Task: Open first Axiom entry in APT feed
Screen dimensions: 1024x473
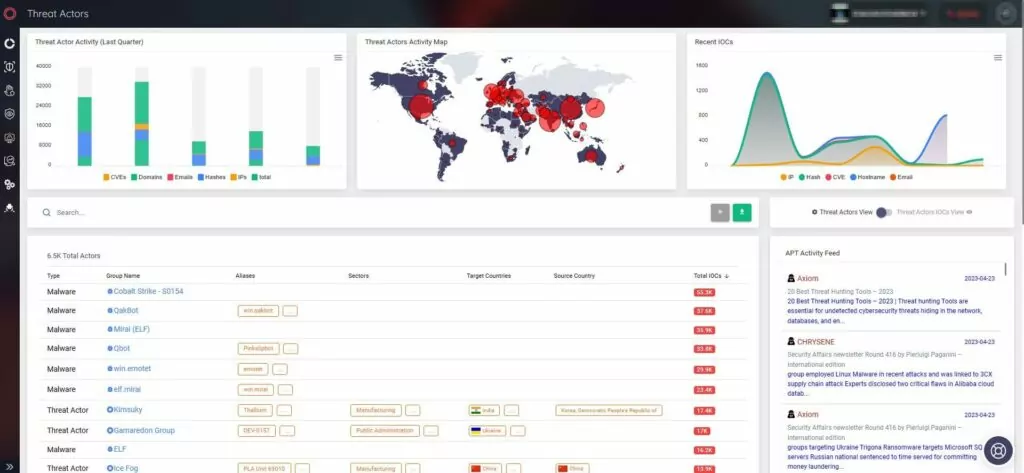Action: coord(807,278)
